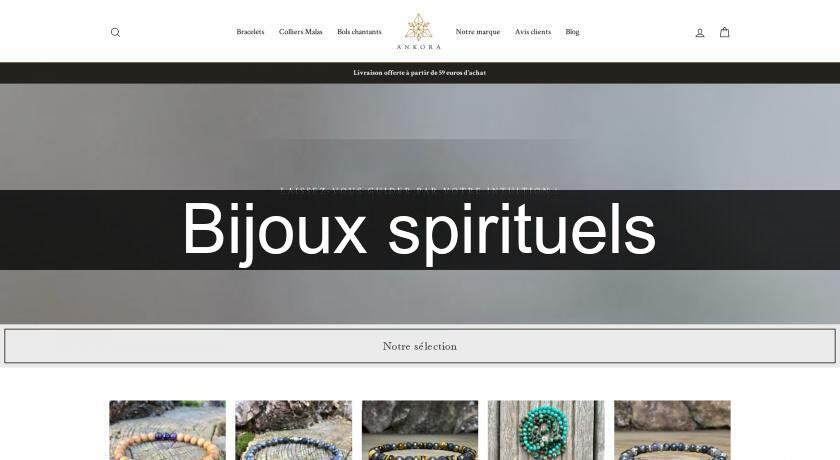Open the Bracelets menu
The image size is (840, 460).
(x=250, y=32)
